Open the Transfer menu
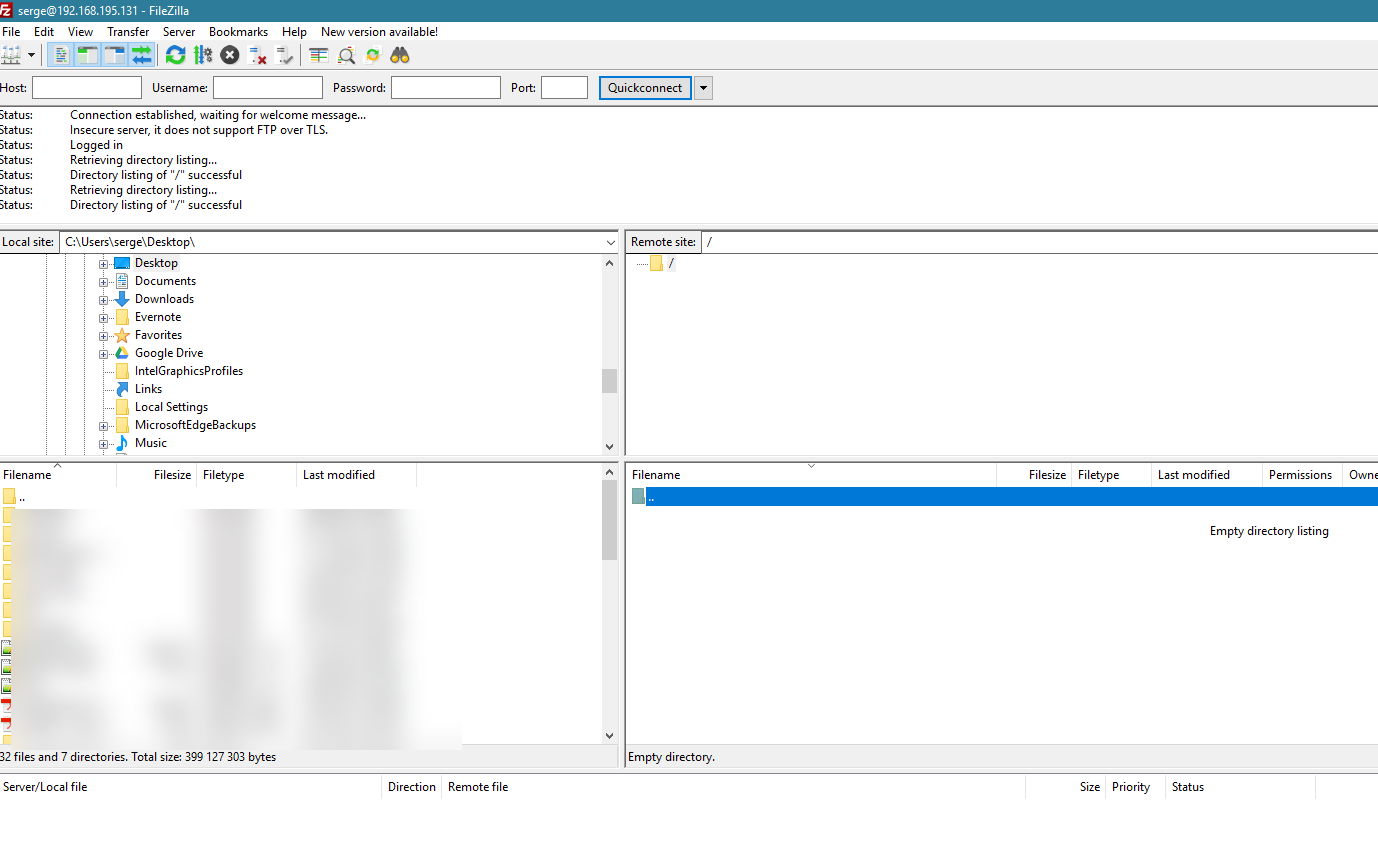The image size is (1378, 853). pos(128,32)
